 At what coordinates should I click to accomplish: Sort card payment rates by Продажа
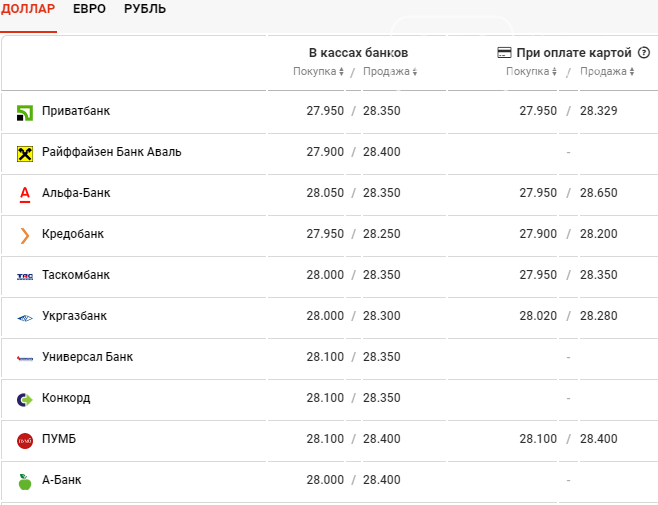(607, 72)
